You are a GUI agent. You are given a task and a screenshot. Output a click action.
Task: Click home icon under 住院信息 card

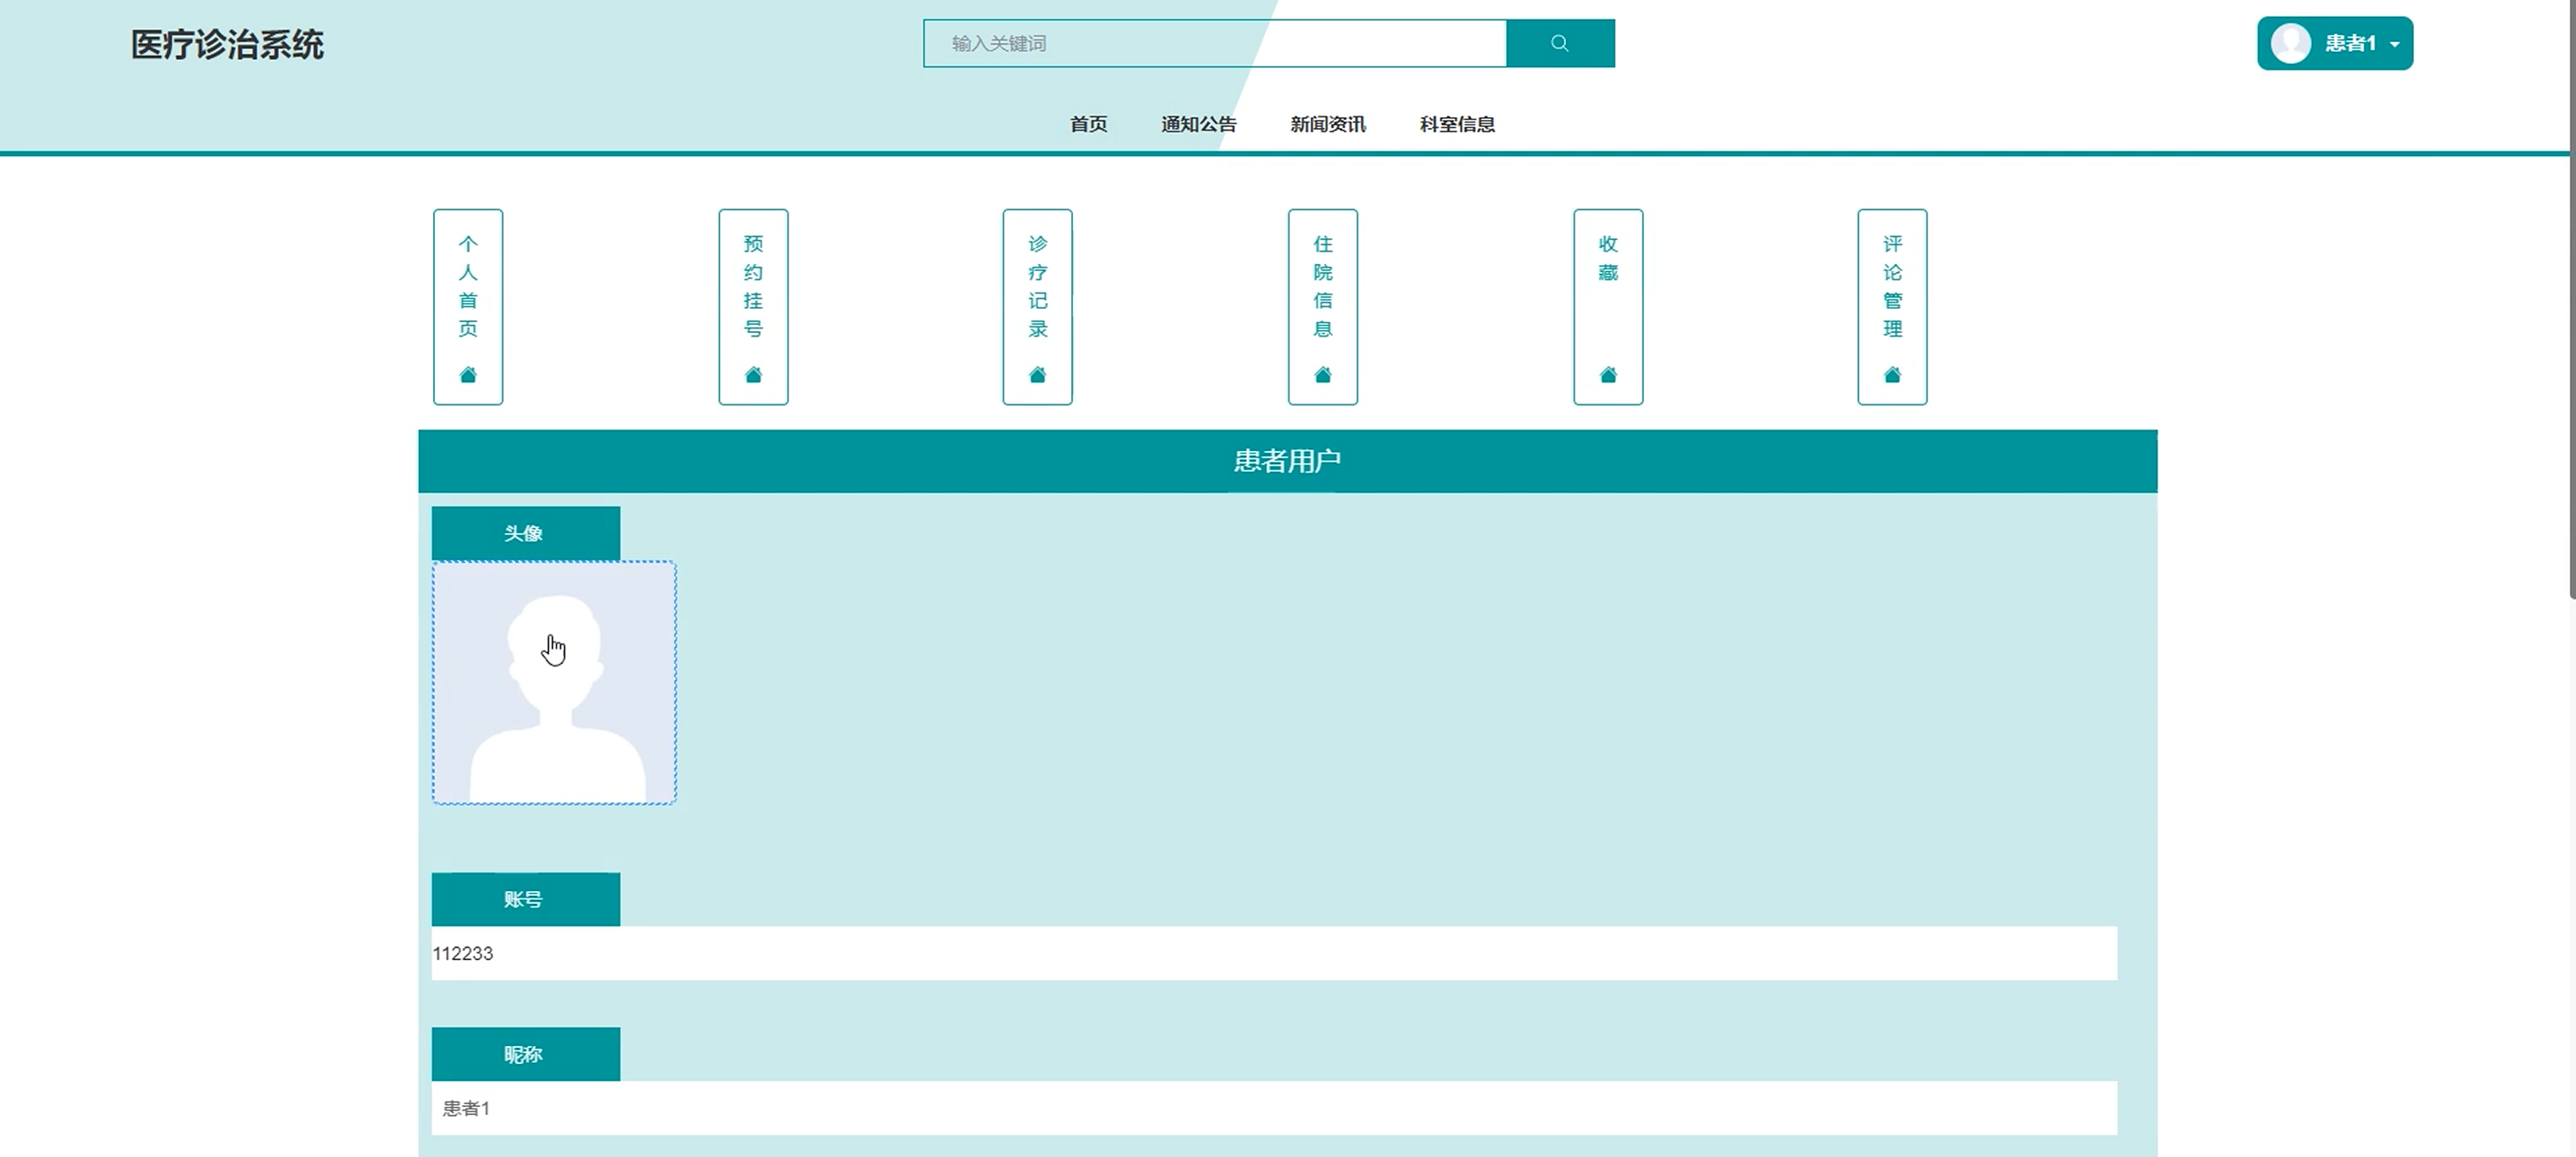pyautogui.click(x=1322, y=375)
